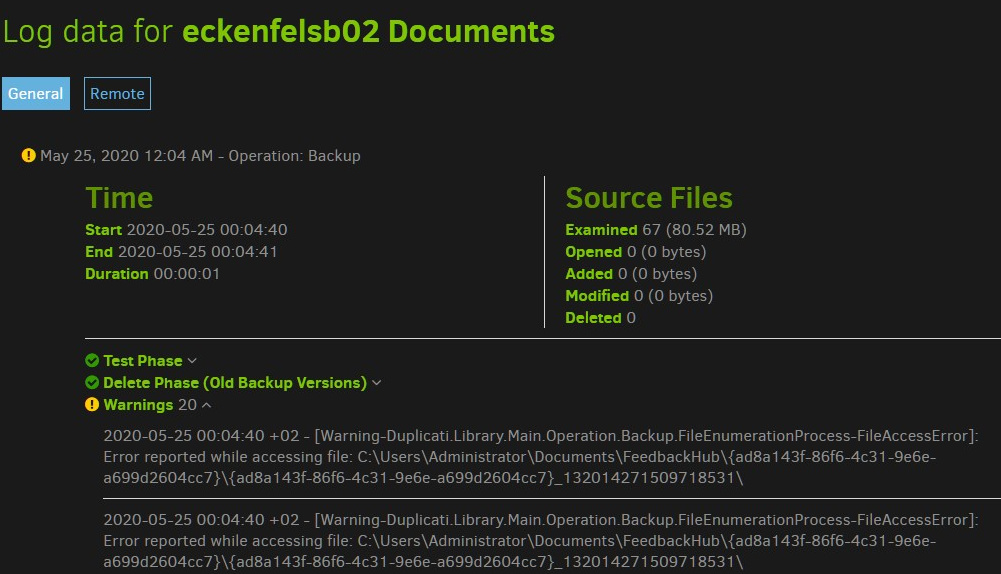
Task: Collapse the Warnings 20 list chevron
Action: [206, 405]
